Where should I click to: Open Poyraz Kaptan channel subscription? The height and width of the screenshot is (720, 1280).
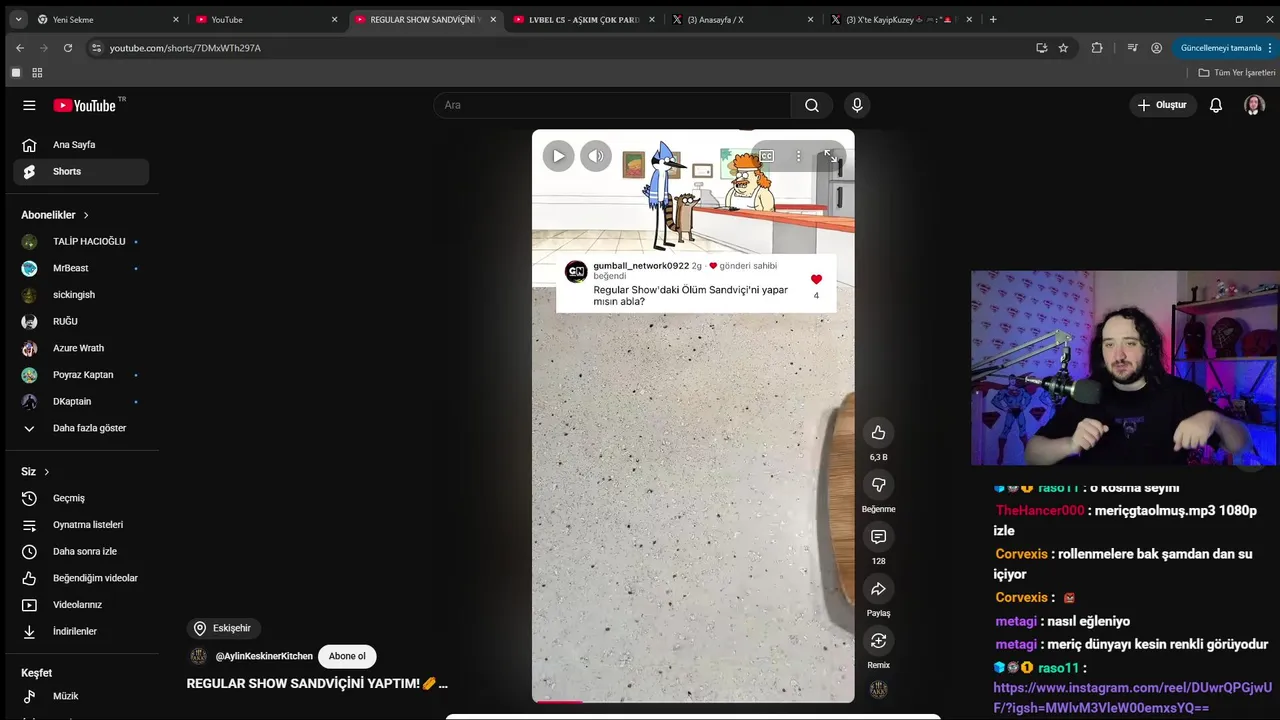(x=81, y=375)
